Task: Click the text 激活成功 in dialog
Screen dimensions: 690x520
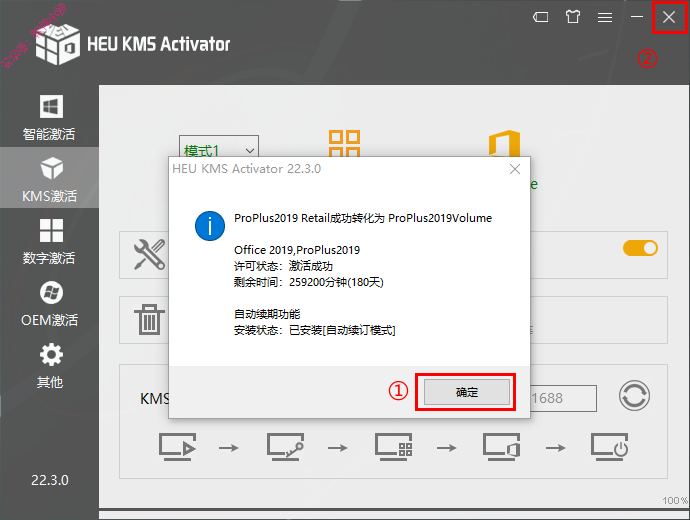Action: pos(311,266)
